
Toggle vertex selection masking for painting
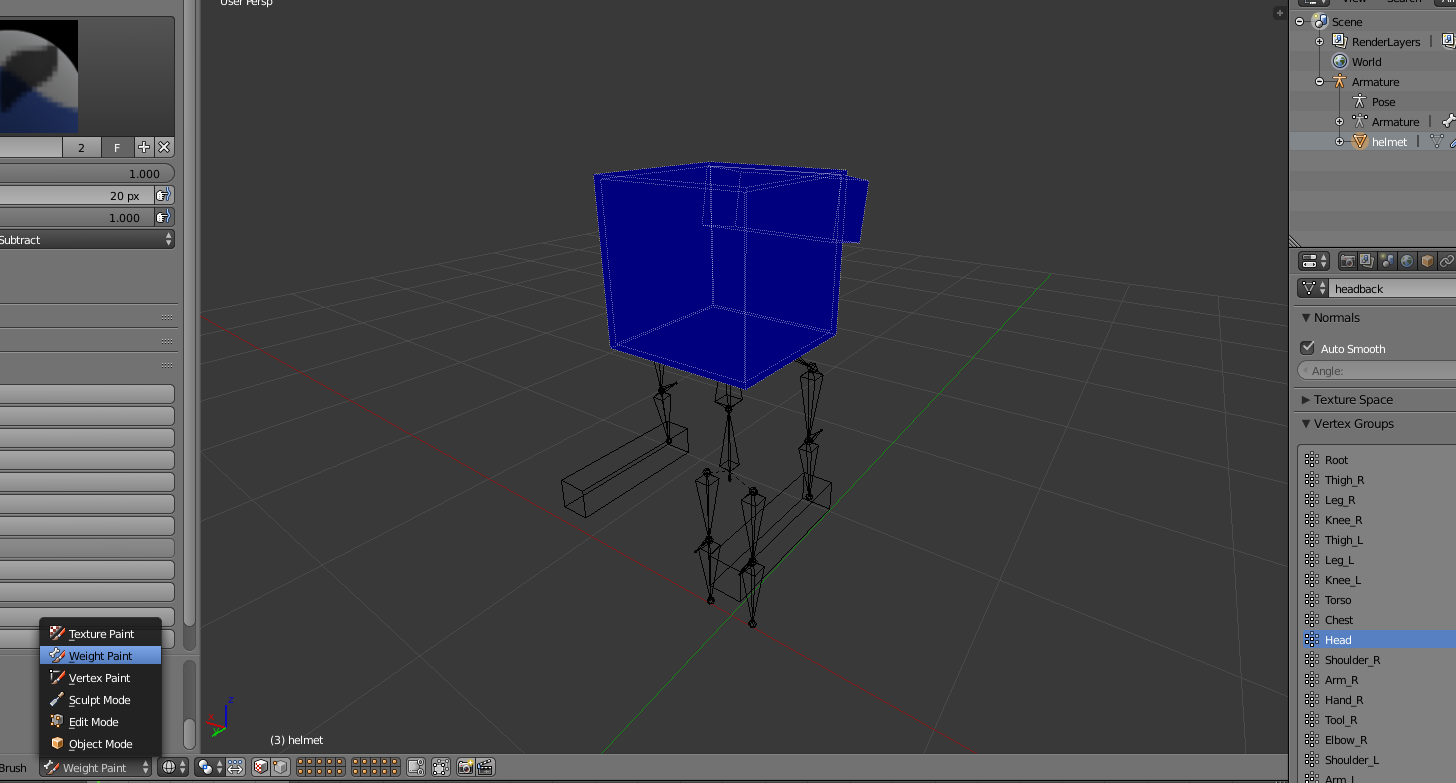280,767
